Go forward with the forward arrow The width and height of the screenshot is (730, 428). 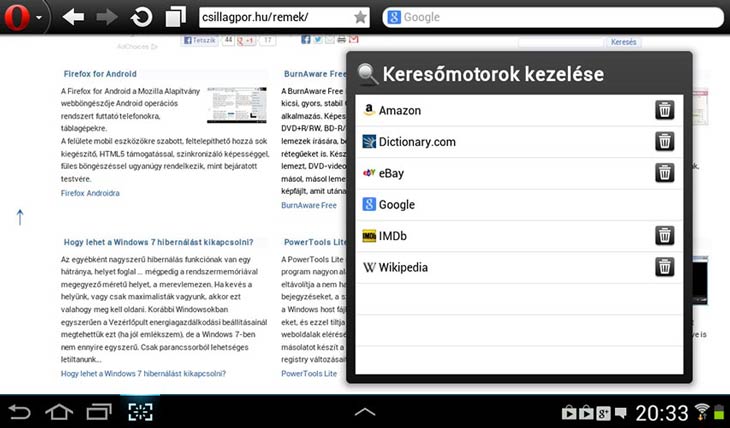pyautogui.click(x=107, y=17)
